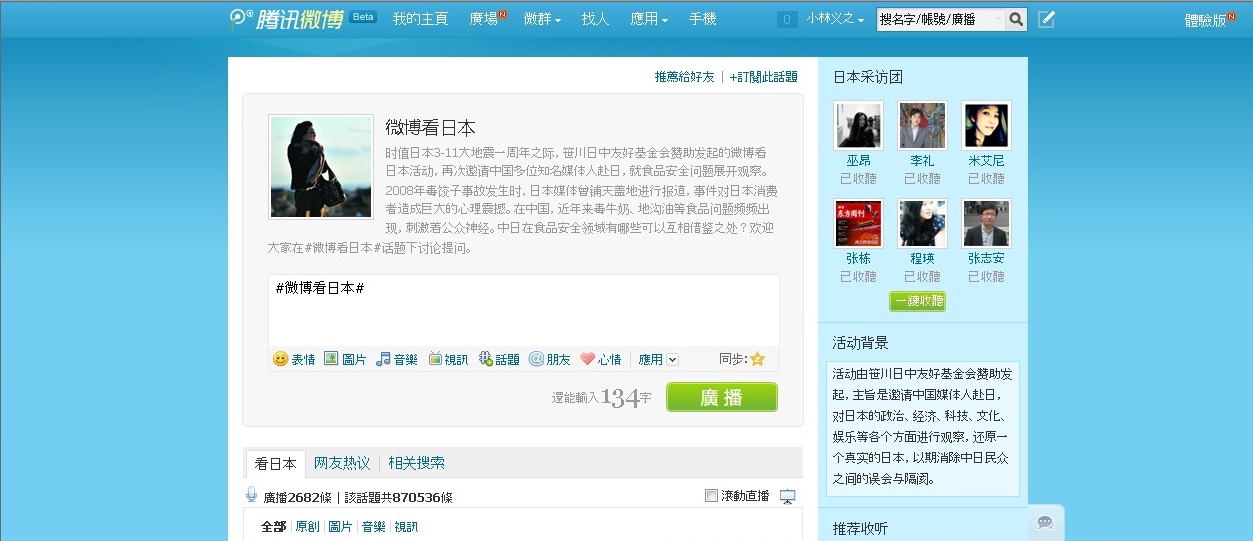Screen dimensions: 1253x541
Task: Open the message count badge showing 0
Action: (x=787, y=19)
